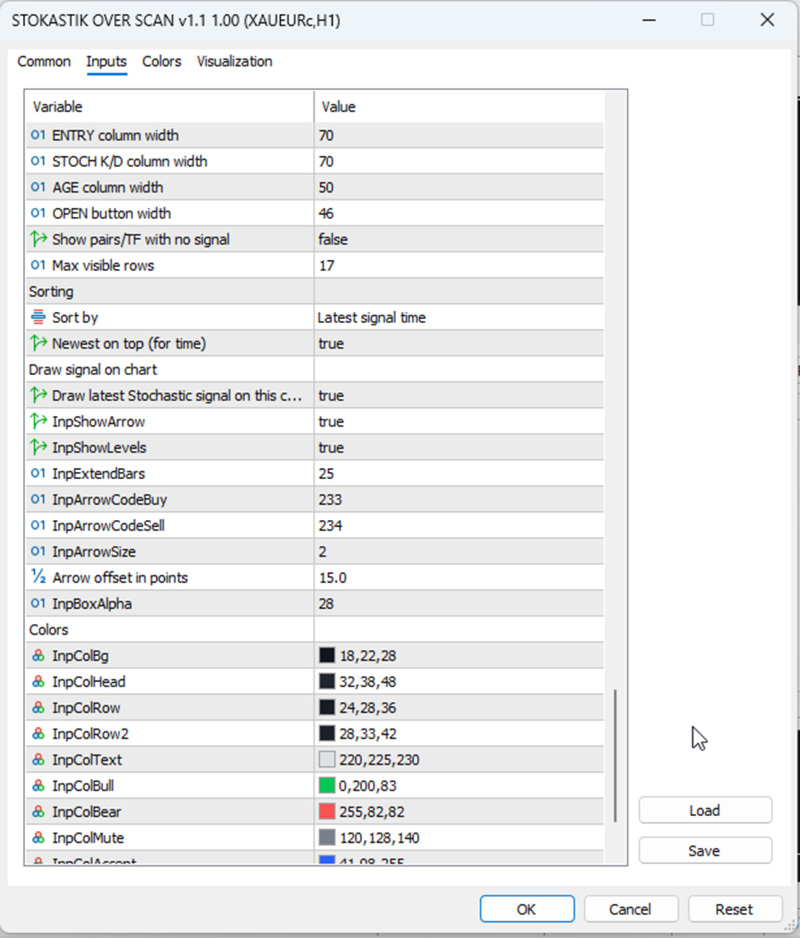Click the color icon beside InpColMute
The width and height of the screenshot is (800, 938).
[38, 838]
